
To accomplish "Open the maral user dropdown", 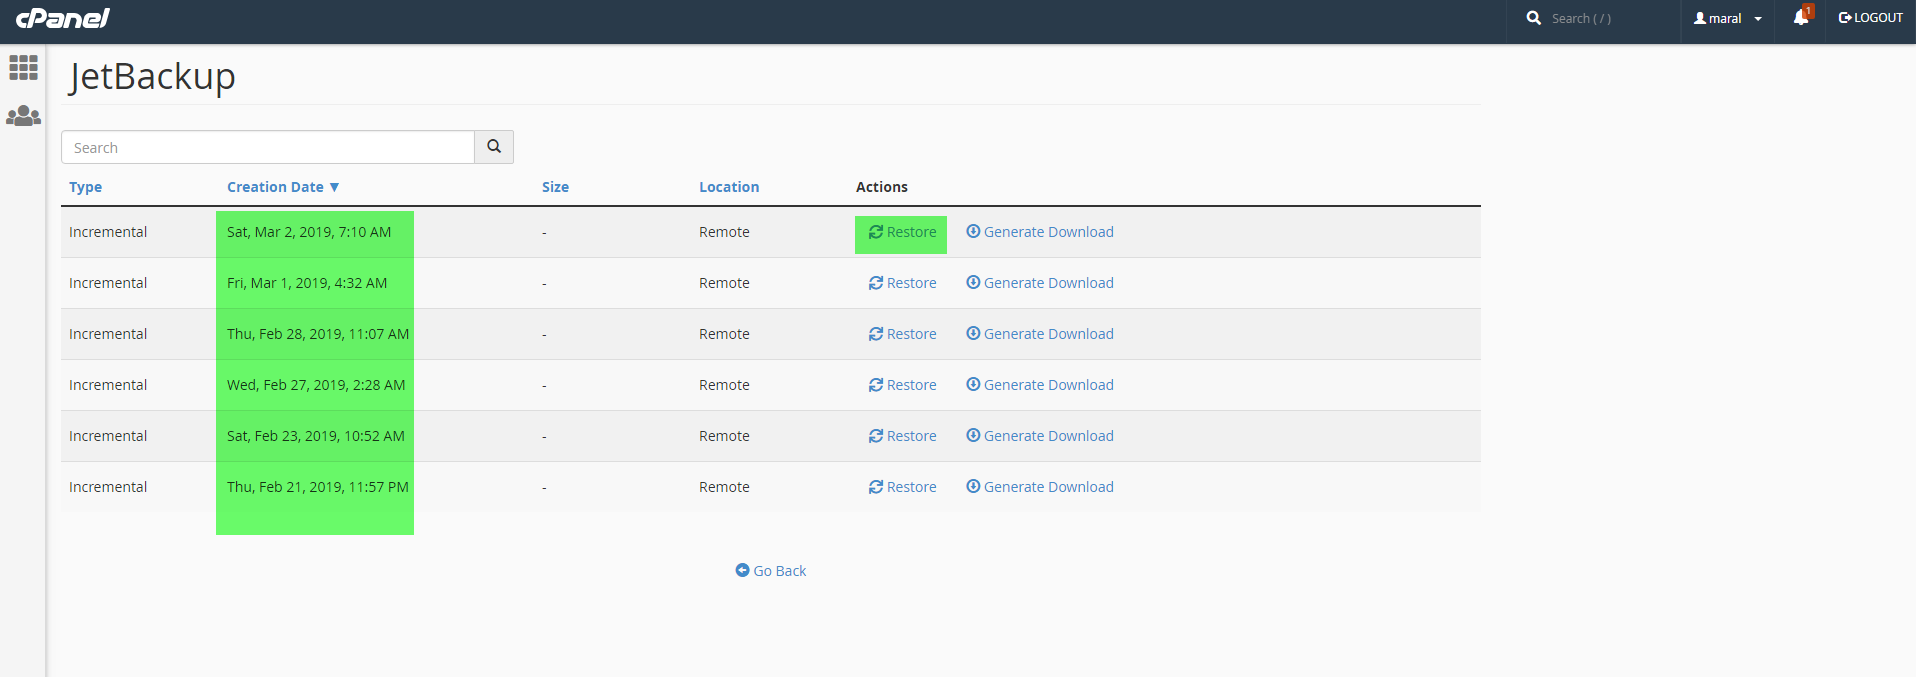I will [x=1727, y=18].
